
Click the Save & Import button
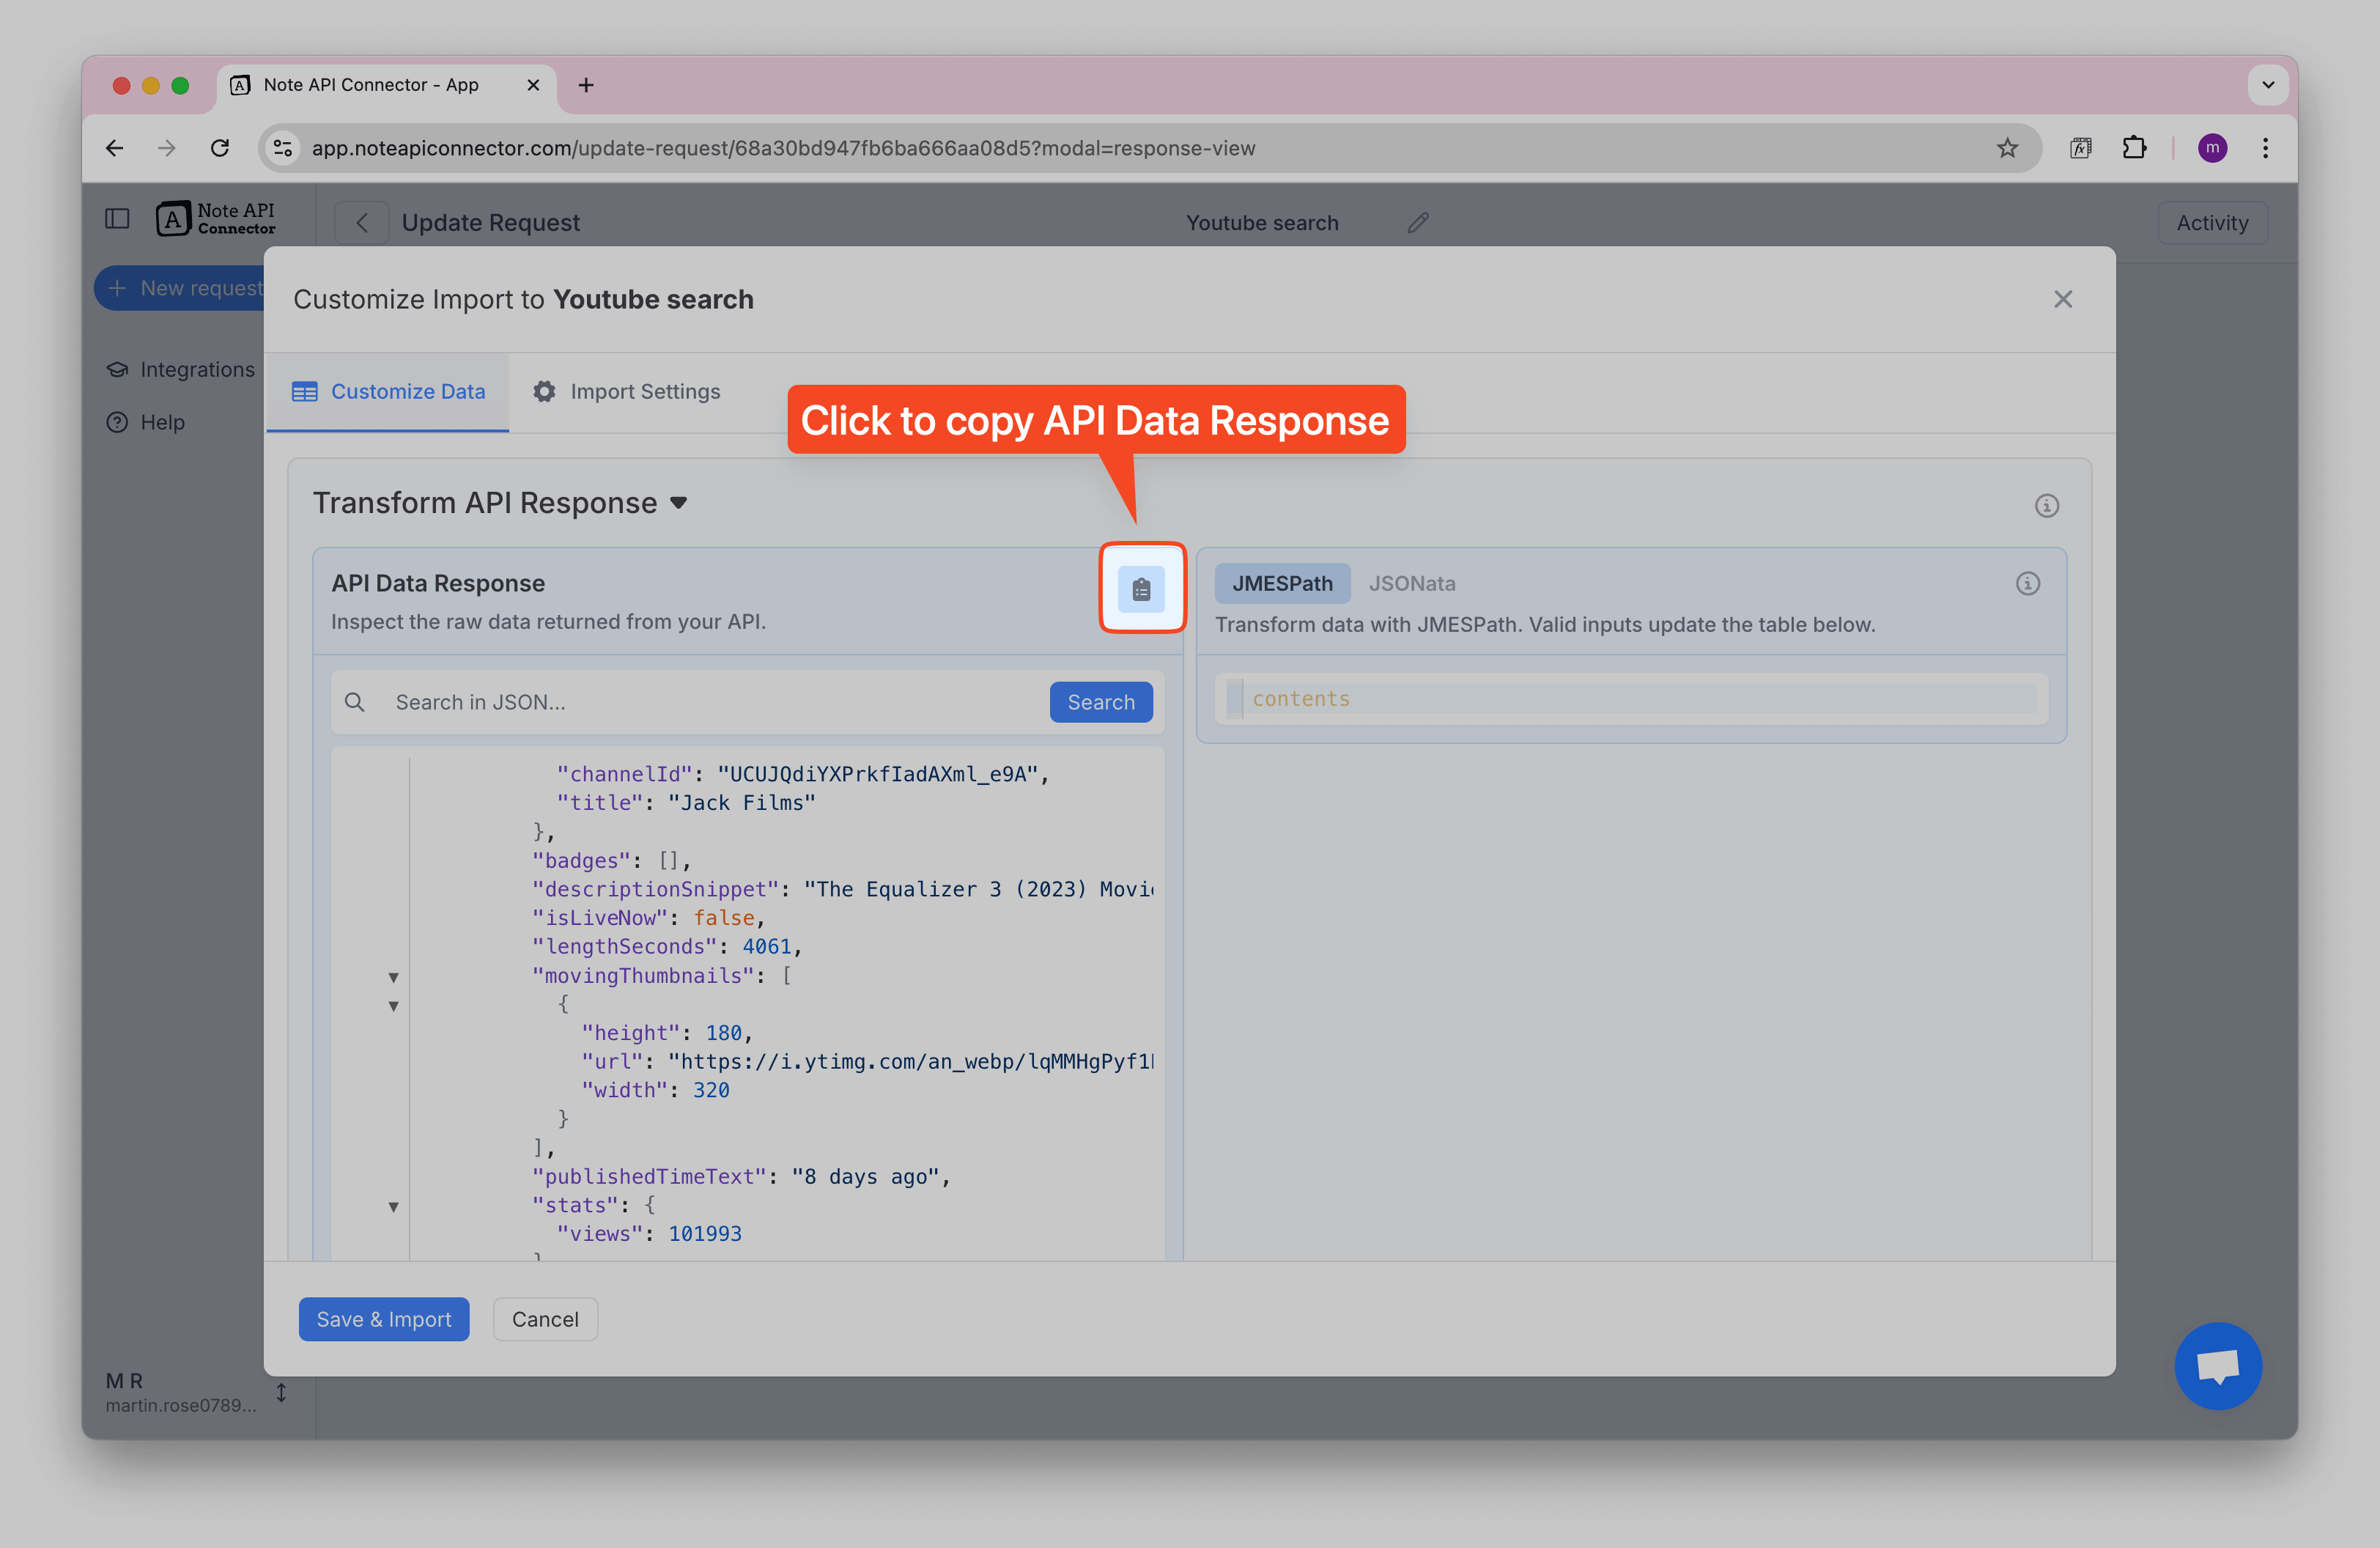[383, 1319]
